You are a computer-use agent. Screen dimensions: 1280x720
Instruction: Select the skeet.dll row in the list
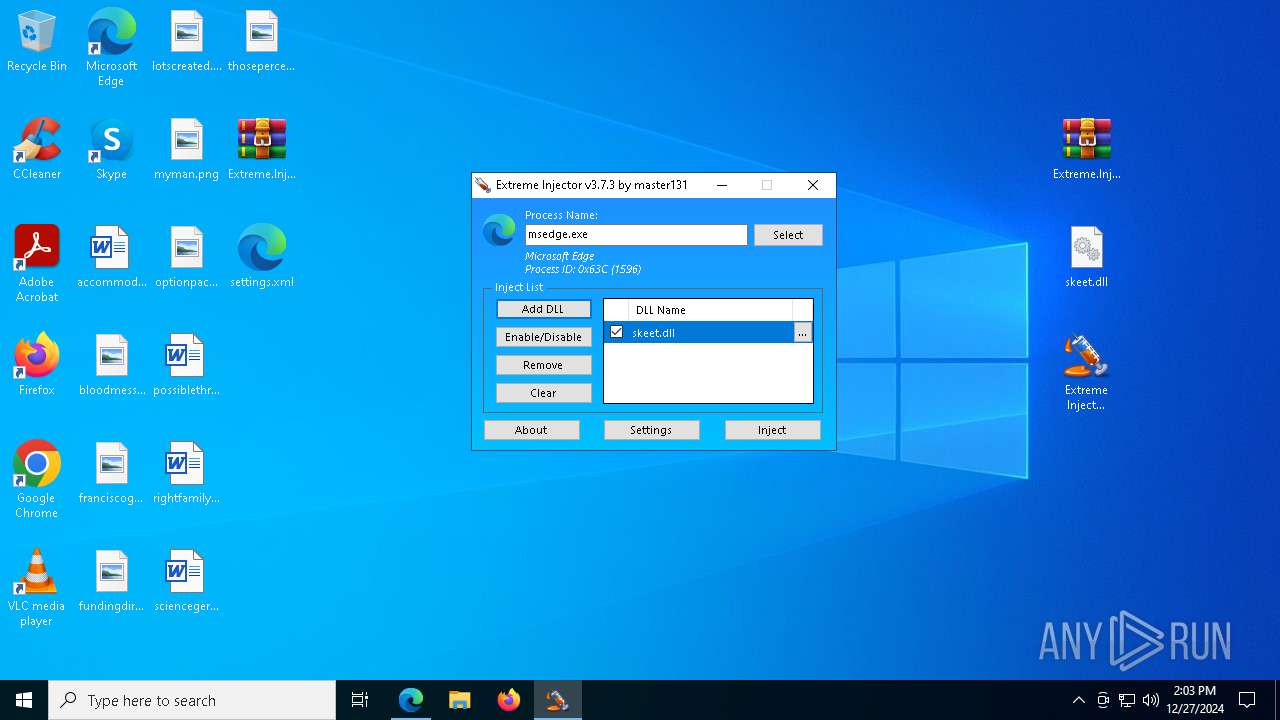click(708, 333)
